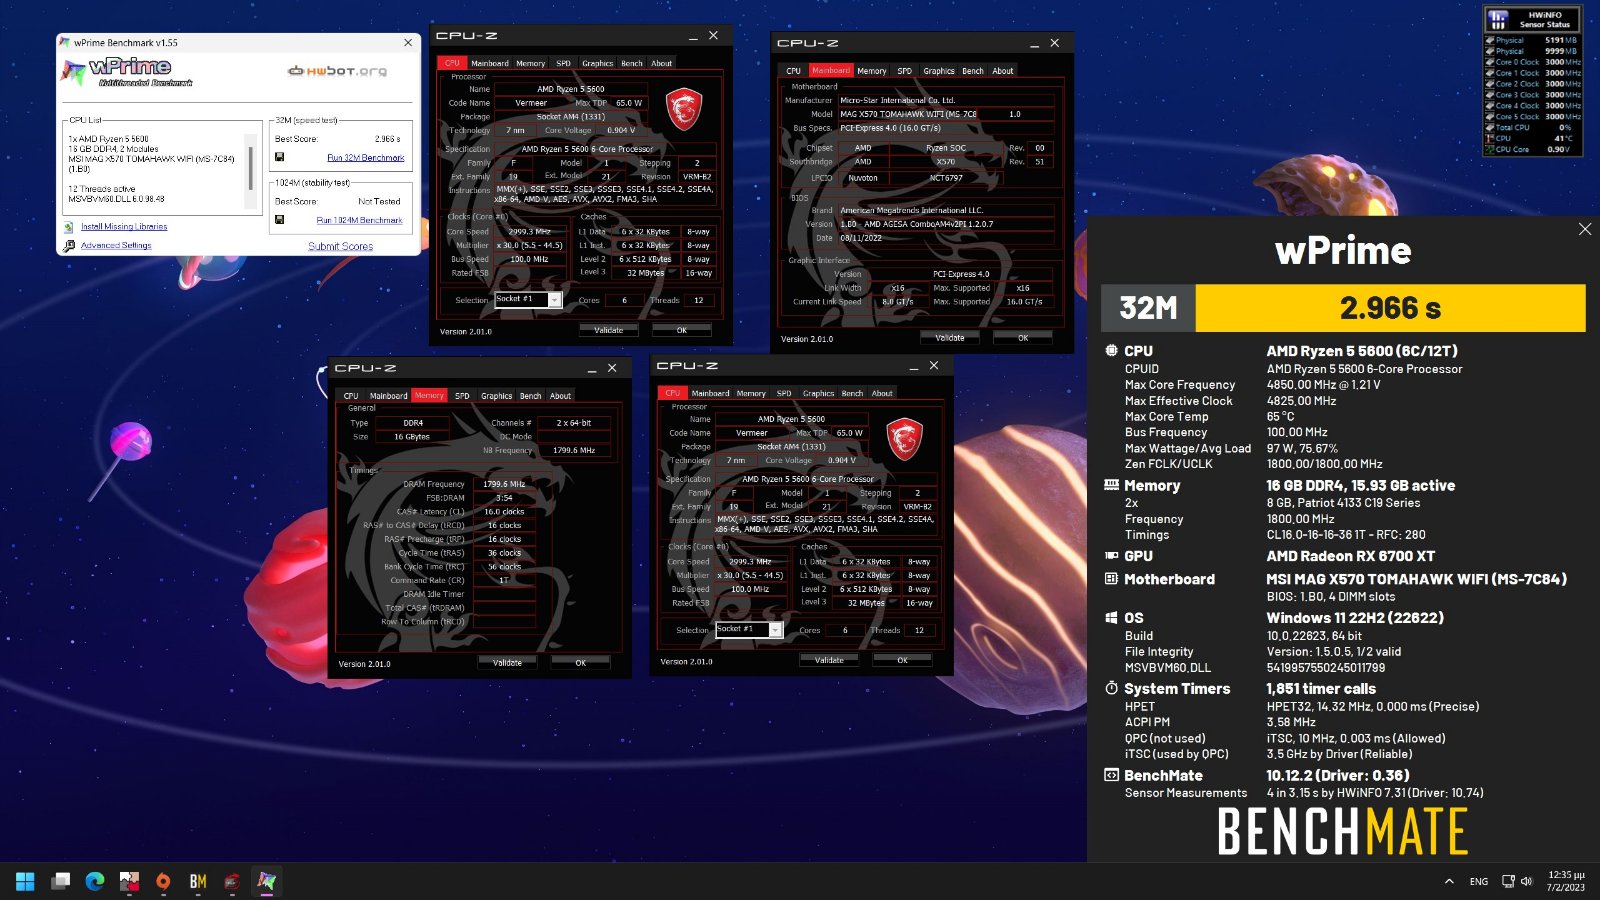
Task: Click the MSI dragon shield in bottom-right CPU-Z window
Action: coord(904,439)
